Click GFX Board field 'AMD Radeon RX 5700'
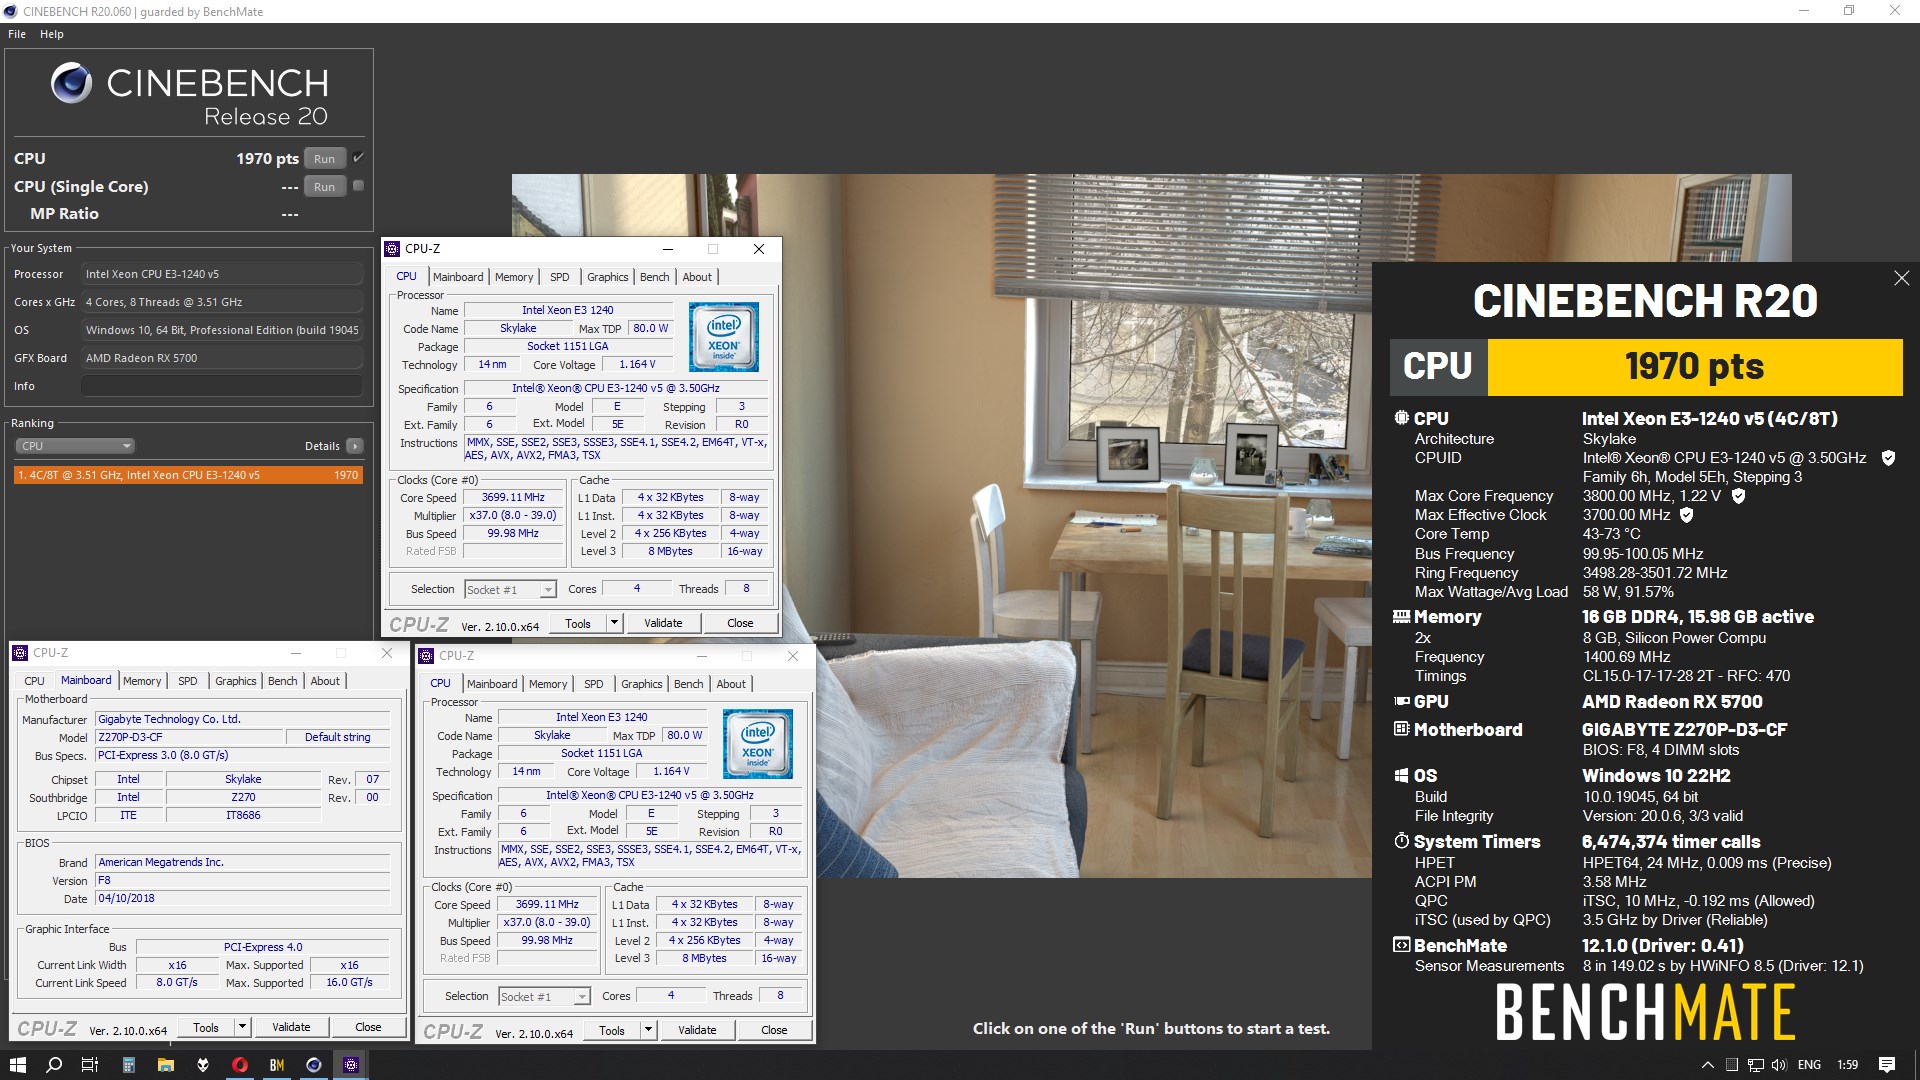This screenshot has width=1920, height=1080. coord(222,358)
